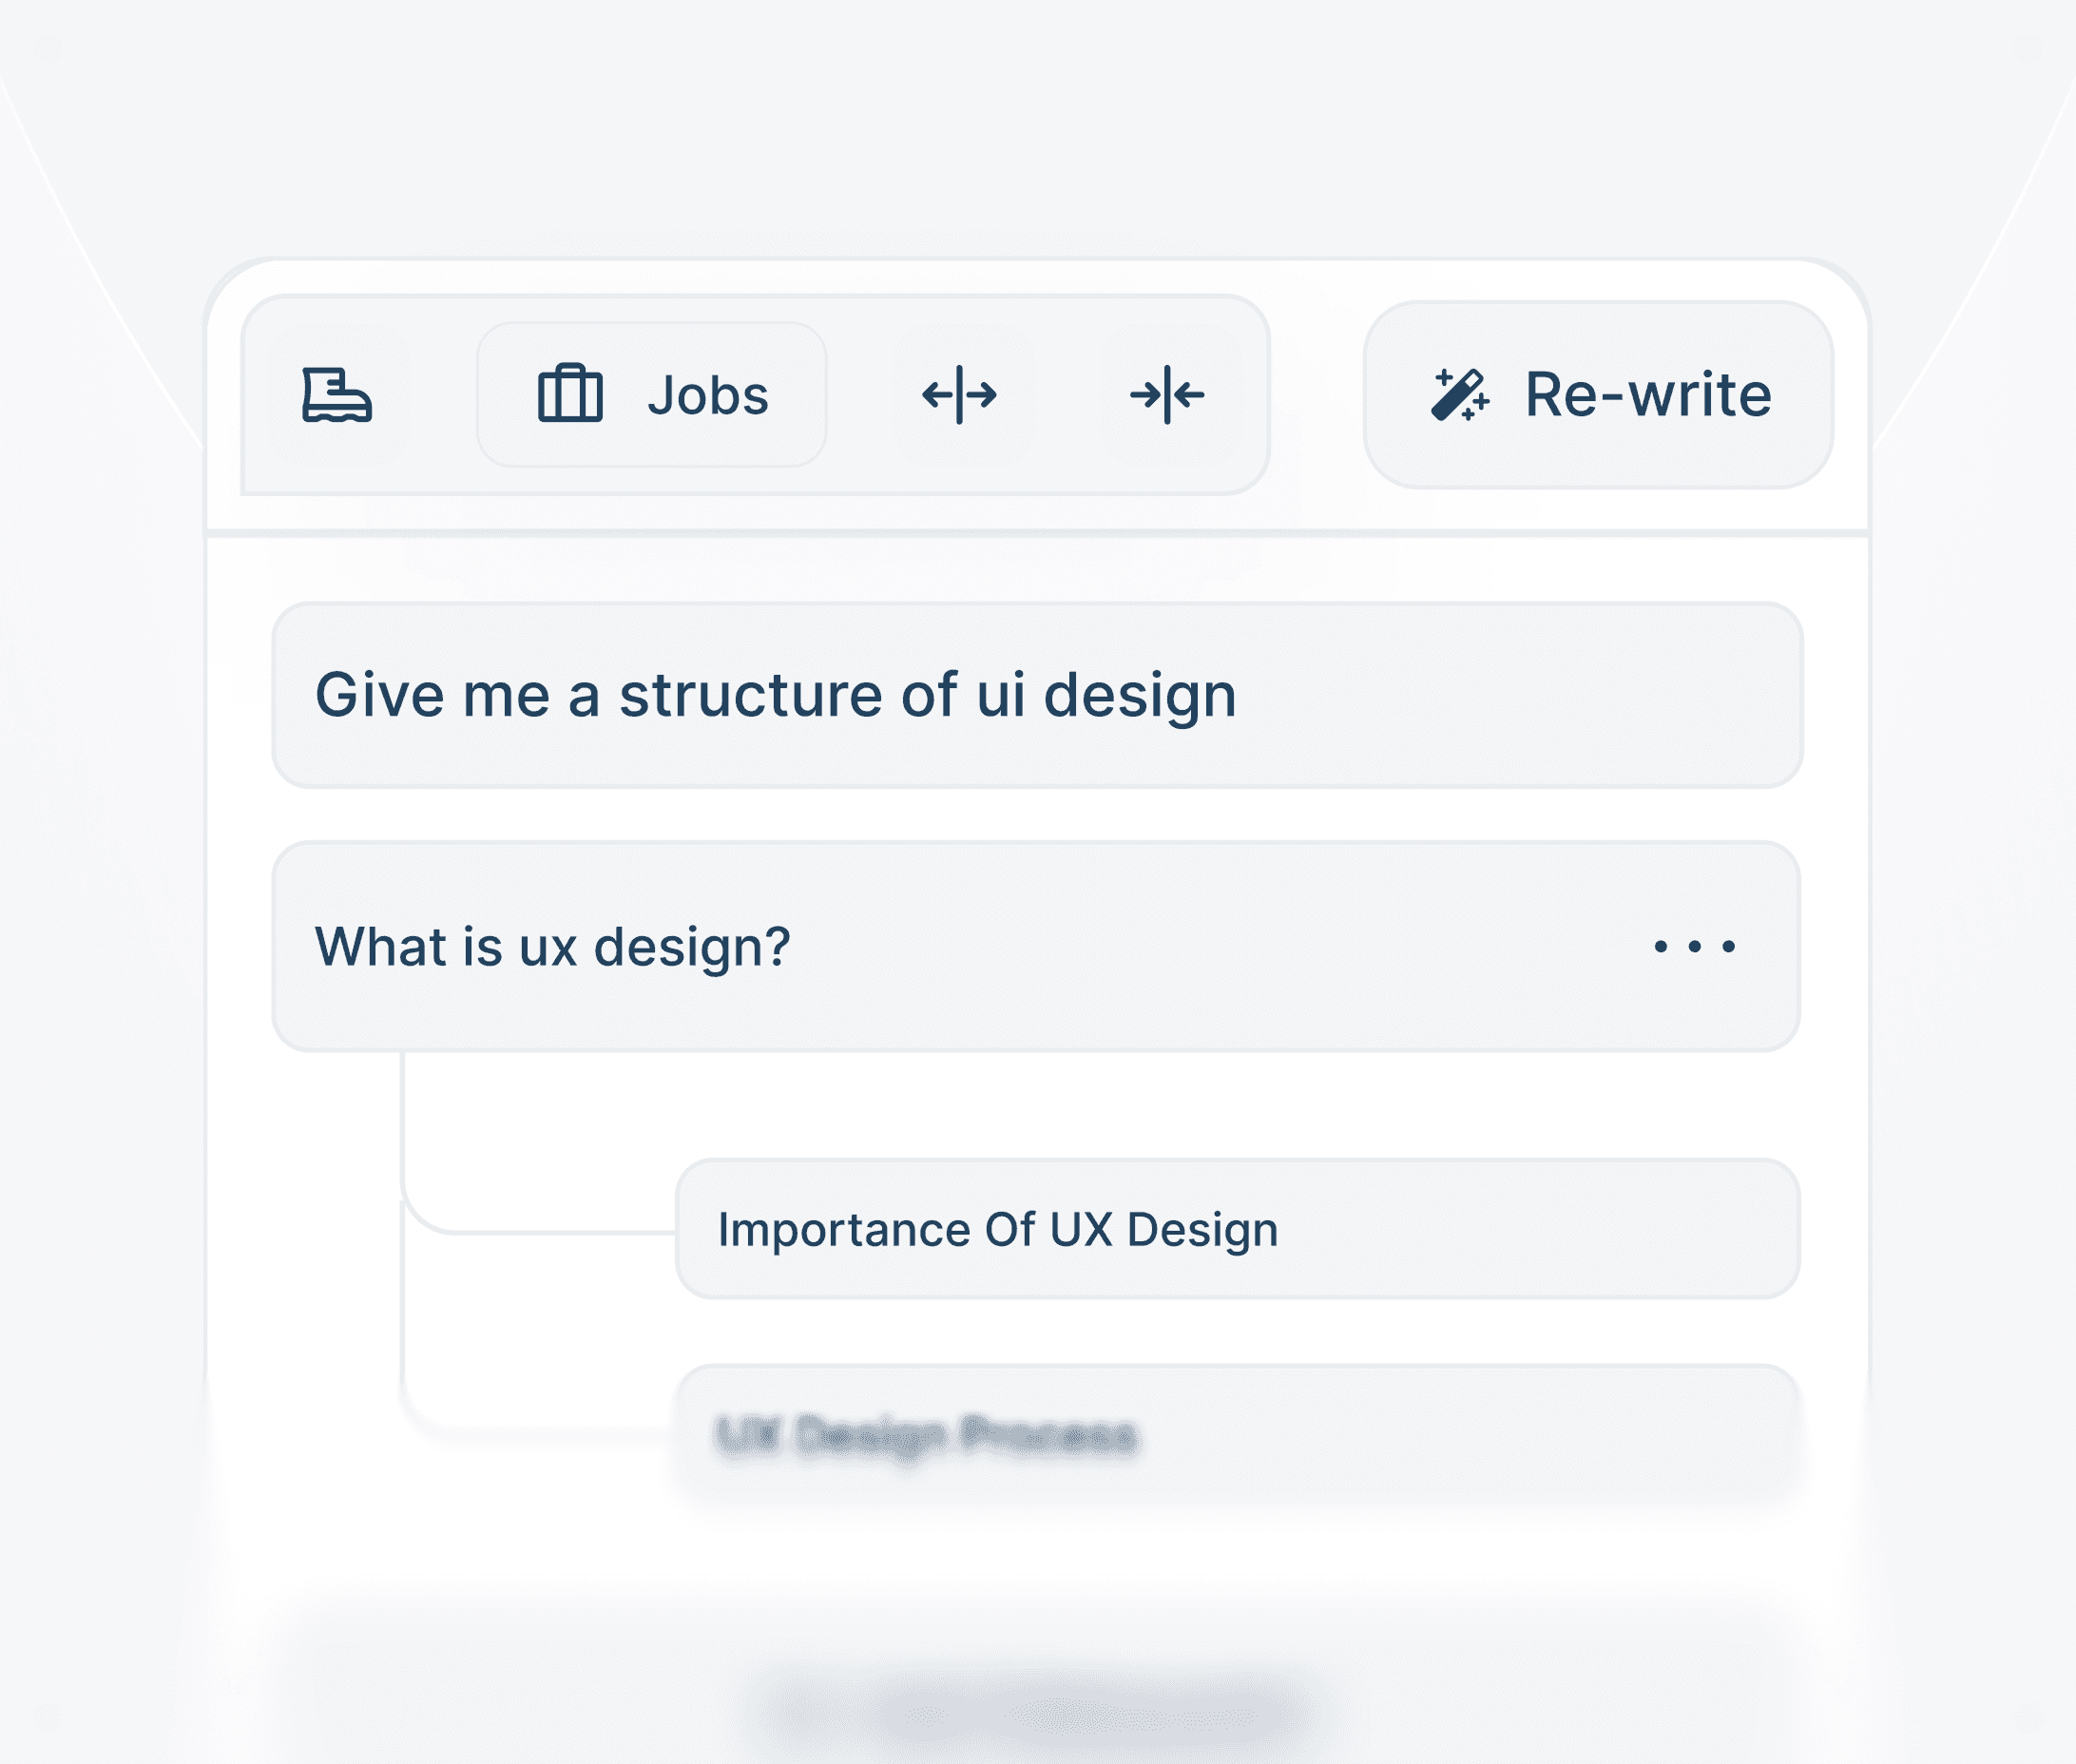The height and width of the screenshot is (1764, 2076).
Task: Click the "What is ux design?" heading text
Action: point(552,947)
